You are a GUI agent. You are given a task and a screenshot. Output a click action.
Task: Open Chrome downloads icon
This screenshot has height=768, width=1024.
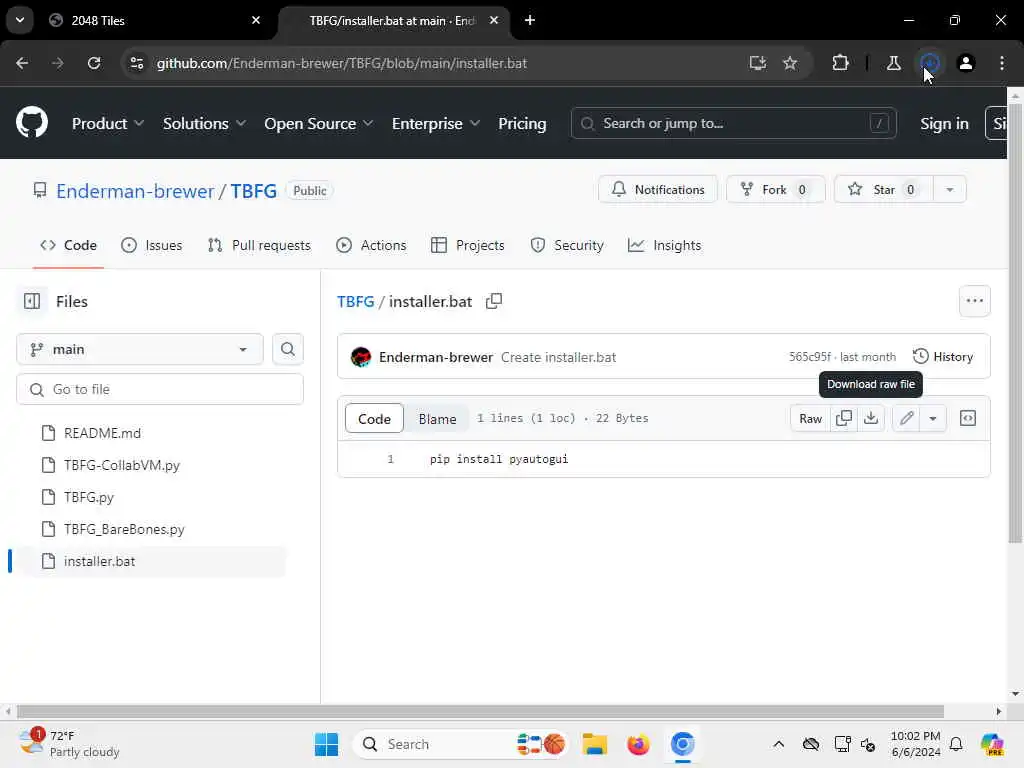(929, 63)
